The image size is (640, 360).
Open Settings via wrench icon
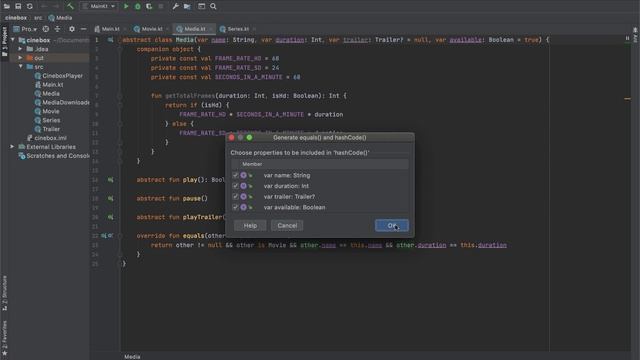[x=175, y=6]
